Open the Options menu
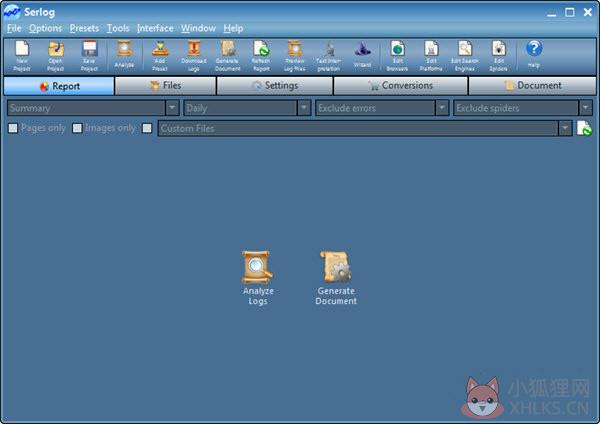 point(46,28)
